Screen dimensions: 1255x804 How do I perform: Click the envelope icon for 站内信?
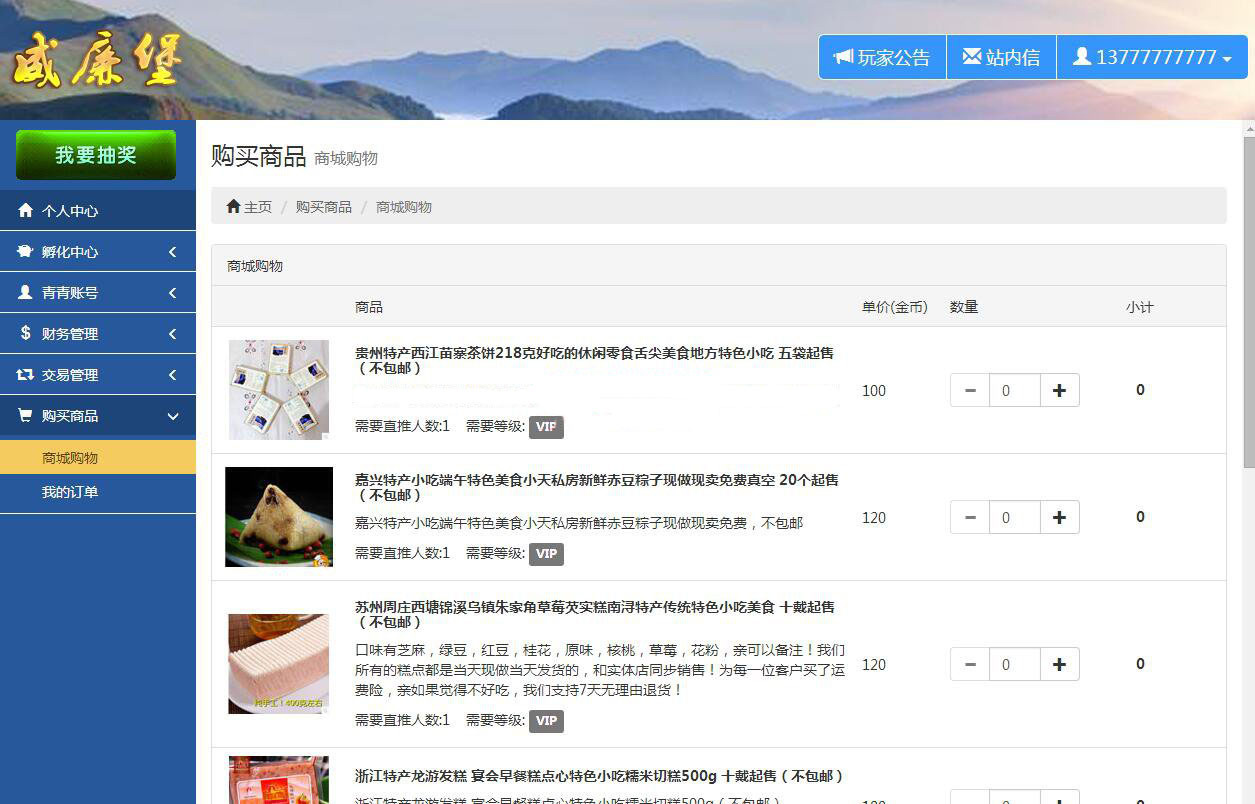[971, 57]
